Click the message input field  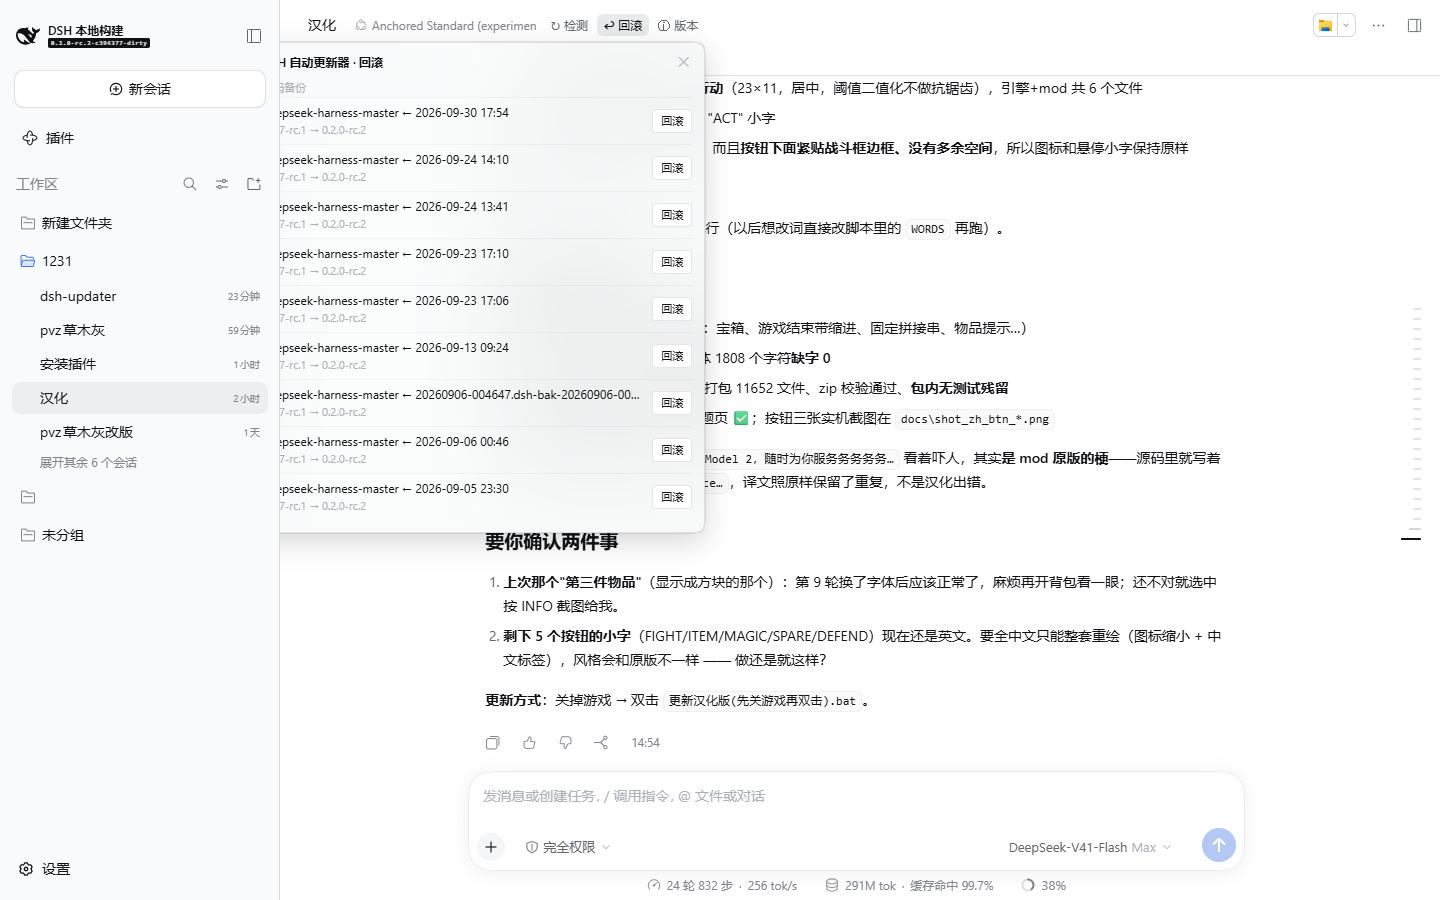pyautogui.click(x=856, y=797)
